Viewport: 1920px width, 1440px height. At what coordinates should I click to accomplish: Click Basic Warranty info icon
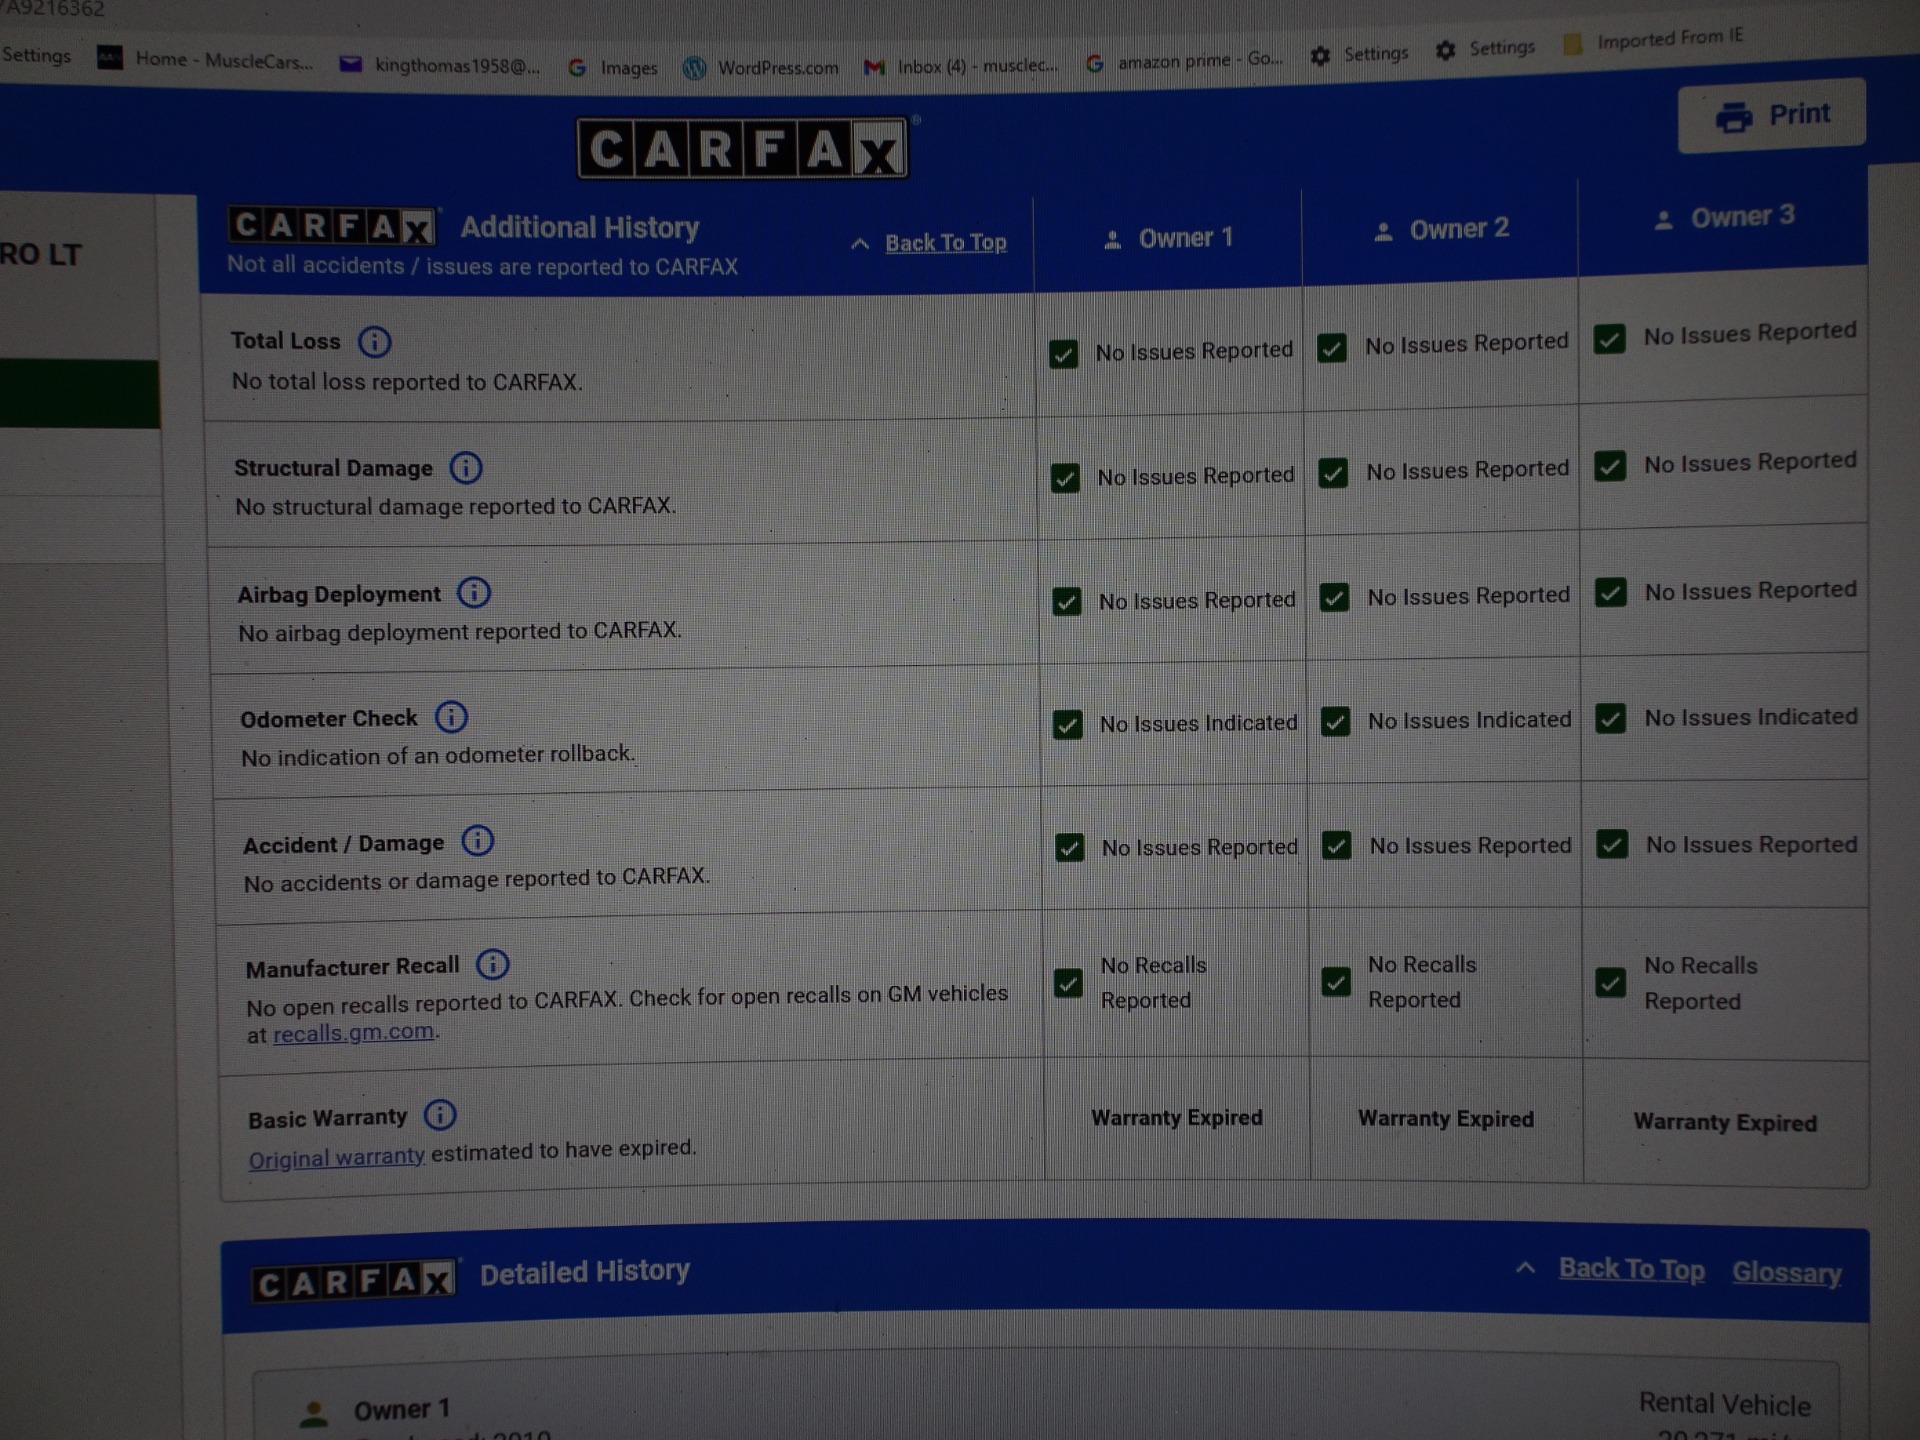pyautogui.click(x=440, y=1115)
